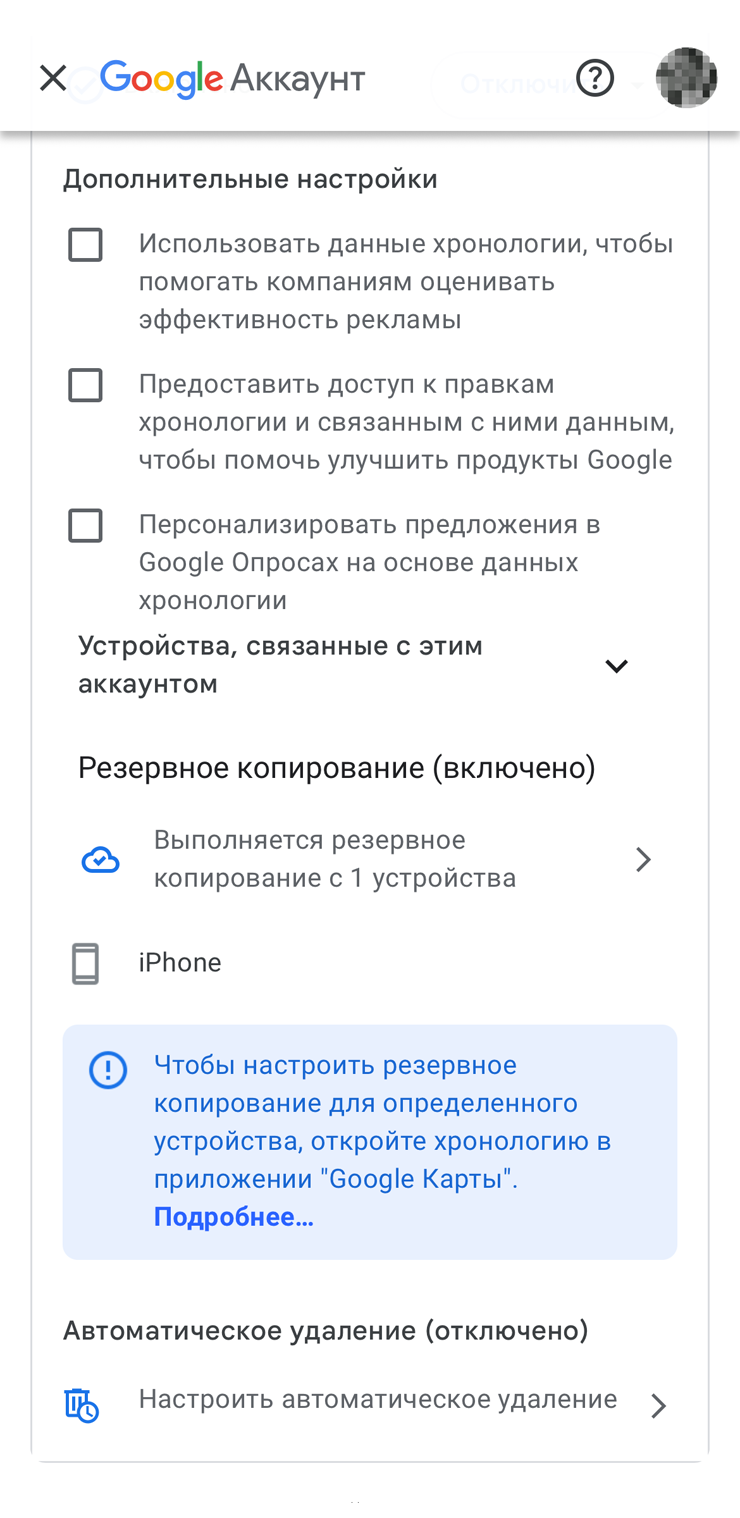Enable using timeline data for ad effectiveness
740x1518 pixels.
pyautogui.click(x=85, y=245)
